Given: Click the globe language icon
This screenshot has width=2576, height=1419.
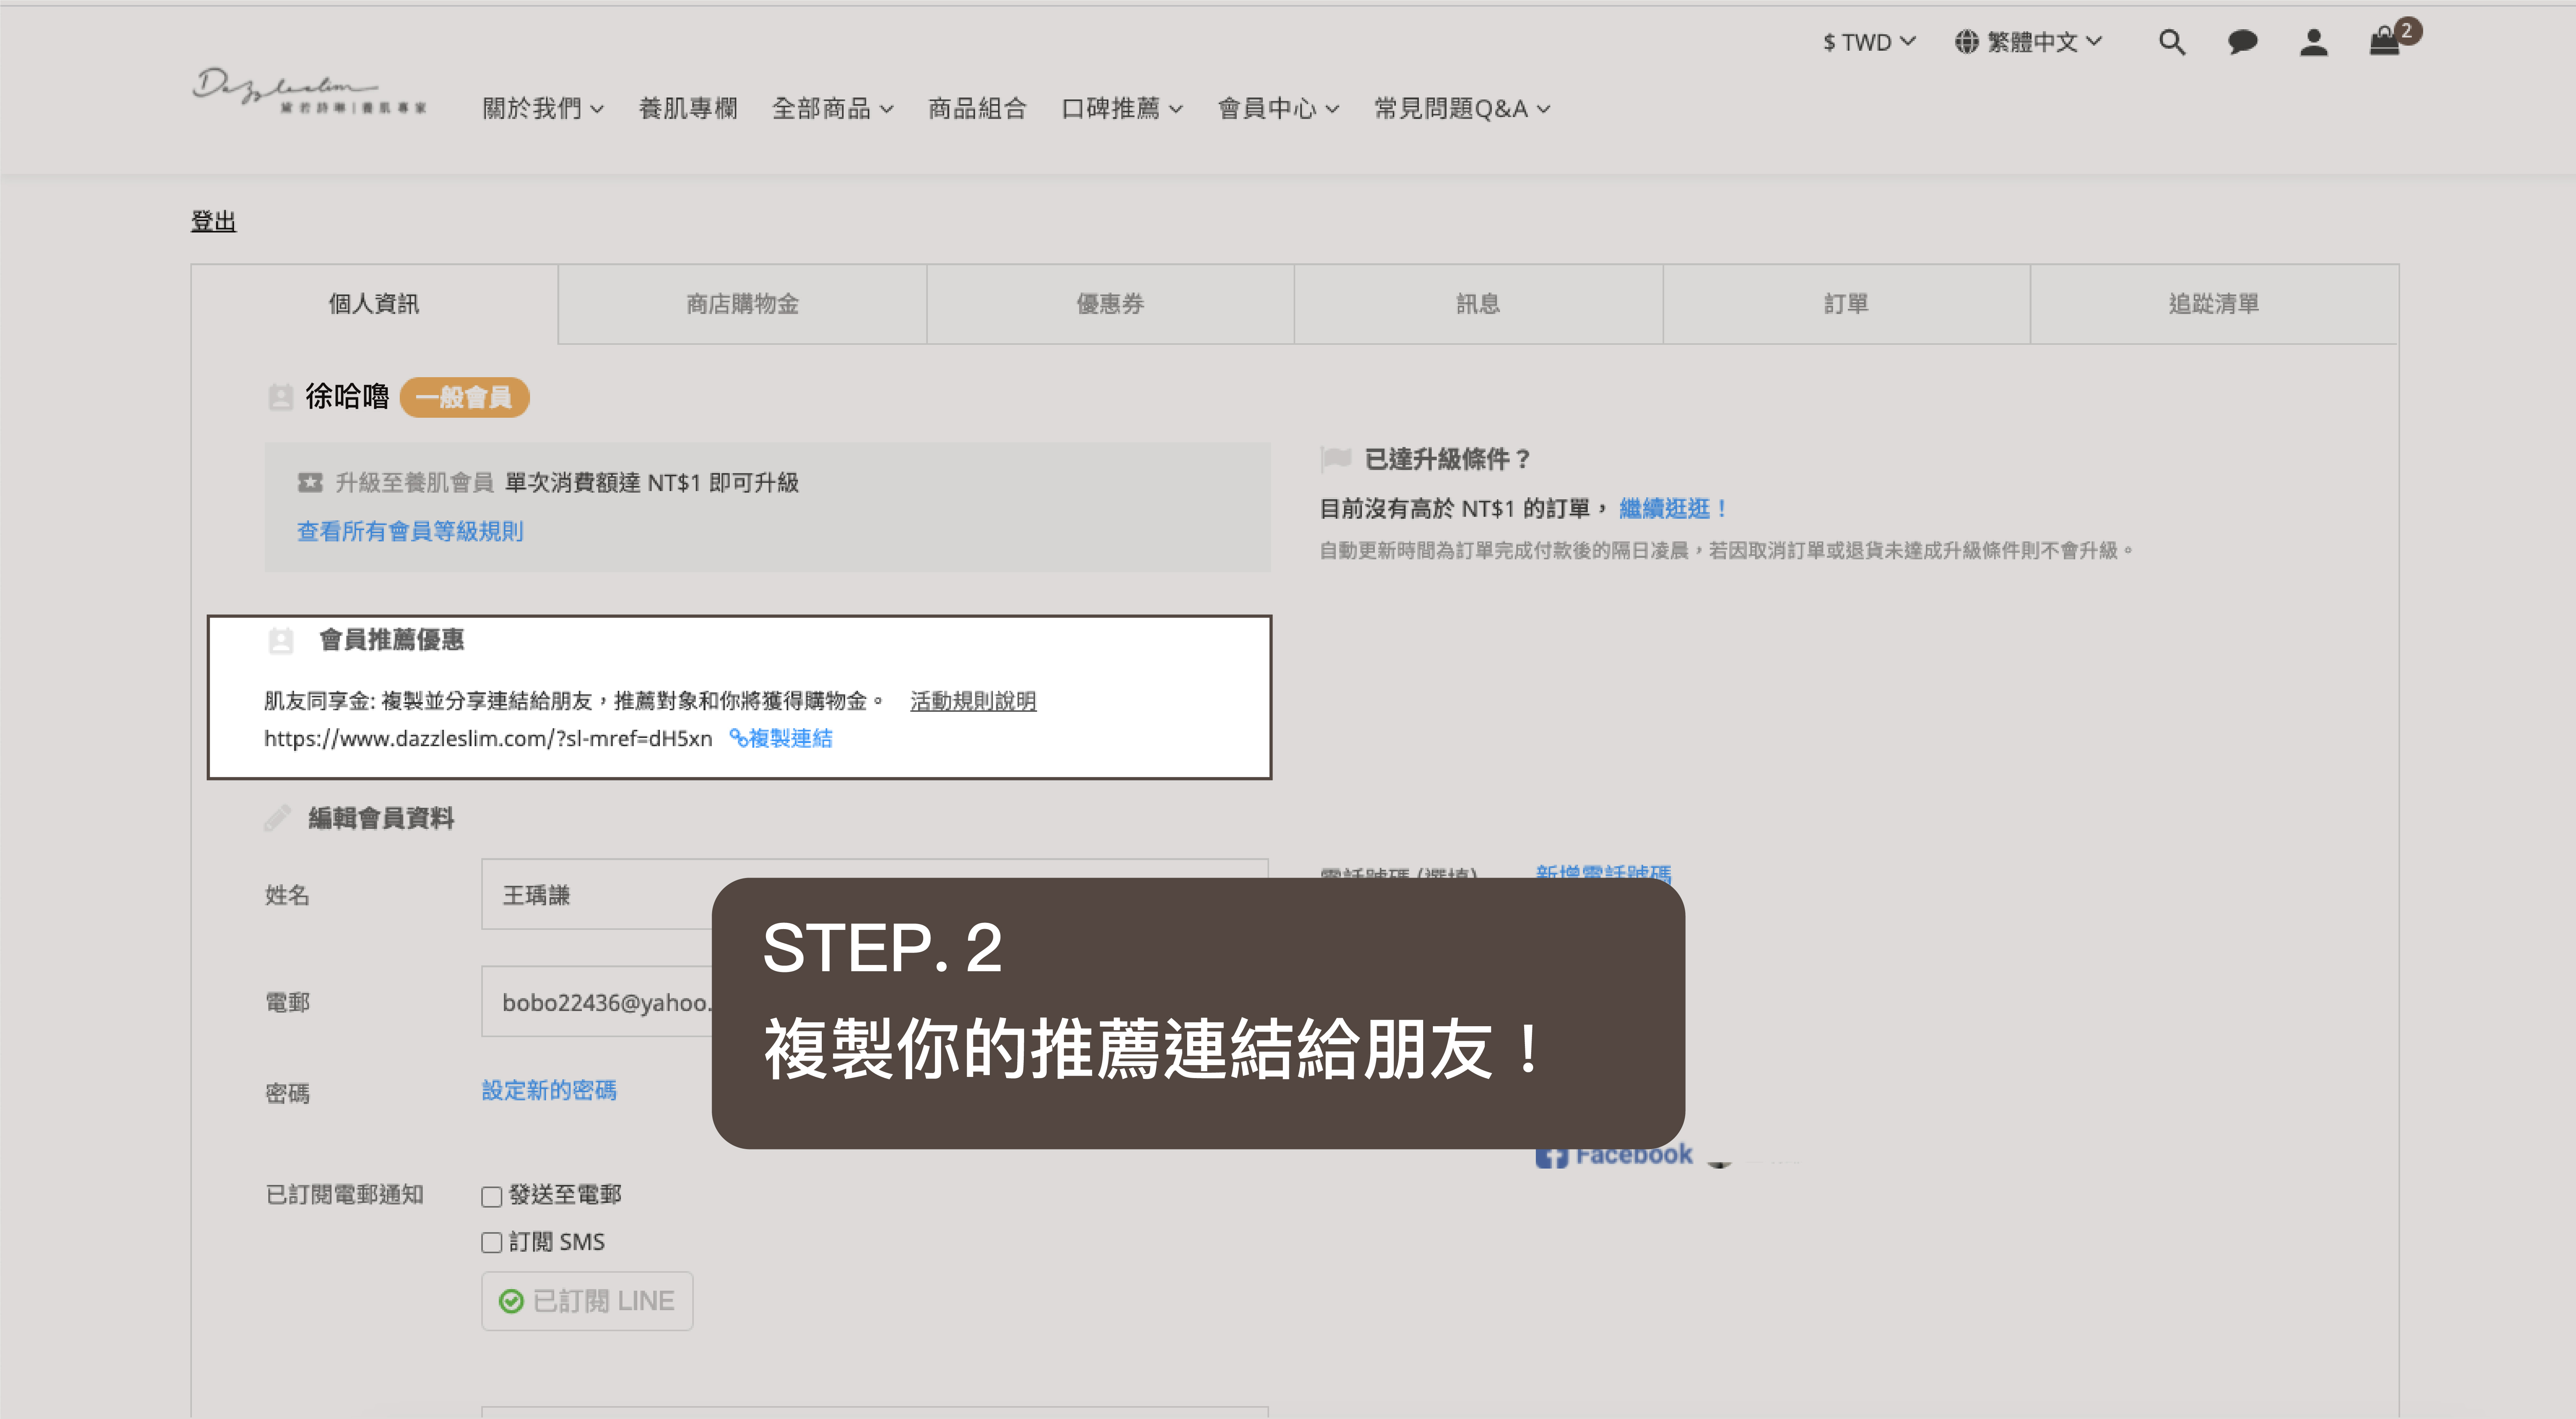Looking at the screenshot, I should (1966, 42).
